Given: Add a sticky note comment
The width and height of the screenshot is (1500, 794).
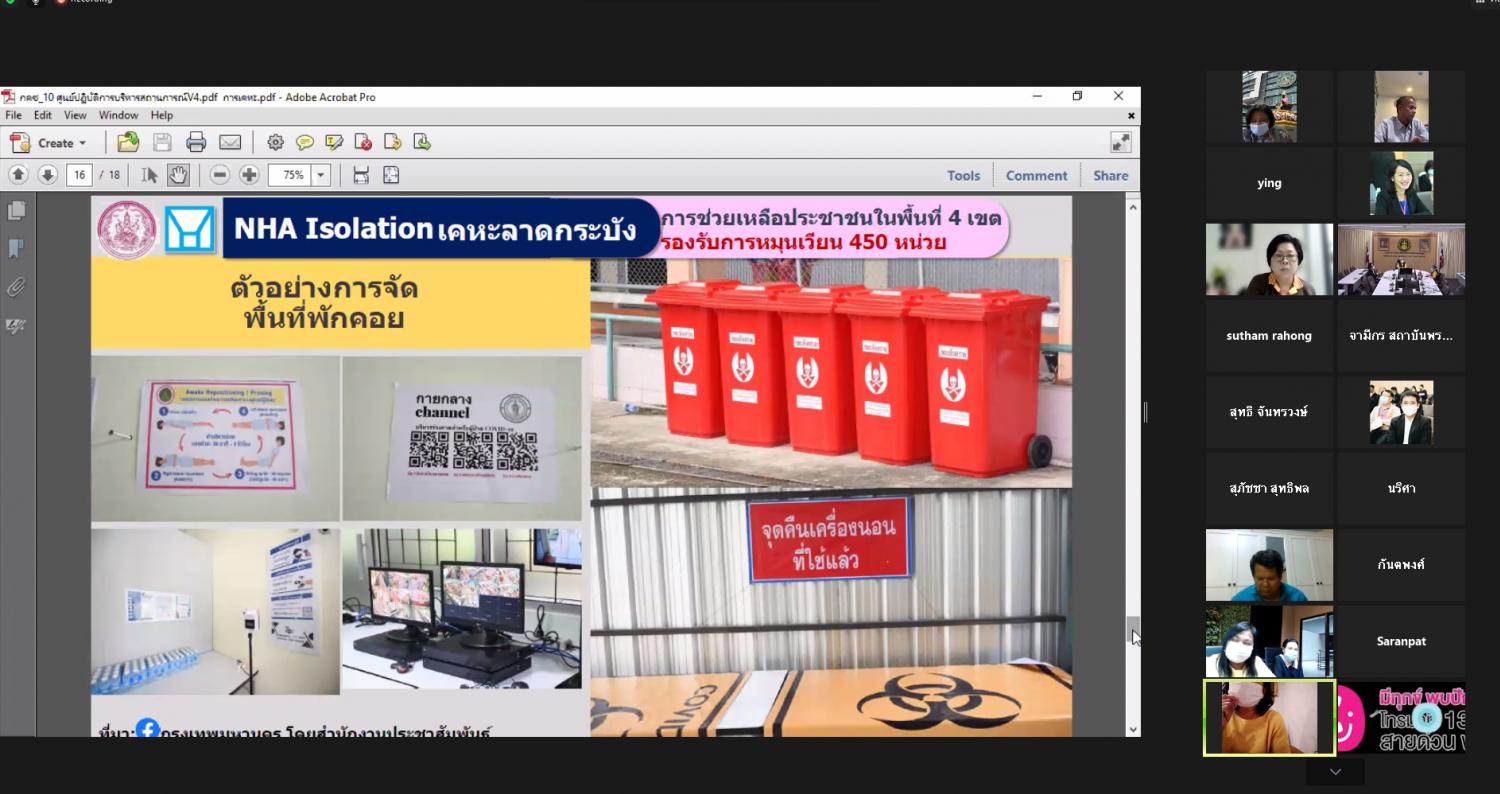Looking at the screenshot, I should [305, 143].
